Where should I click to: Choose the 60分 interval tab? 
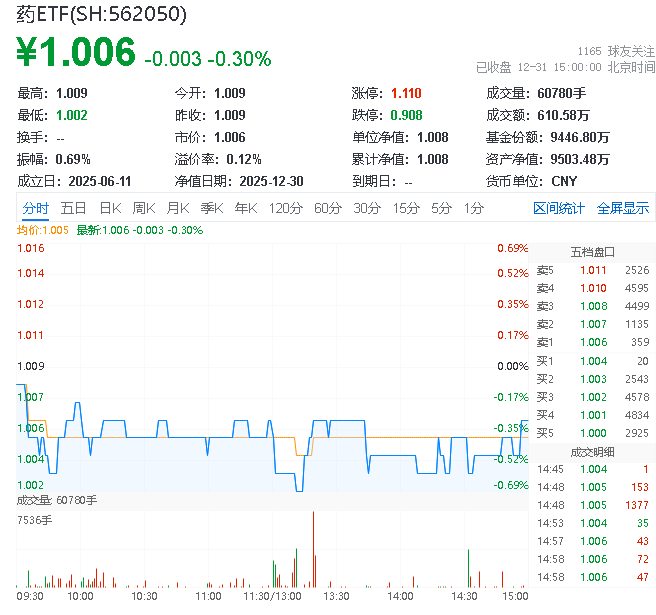[x=328, y=208]
